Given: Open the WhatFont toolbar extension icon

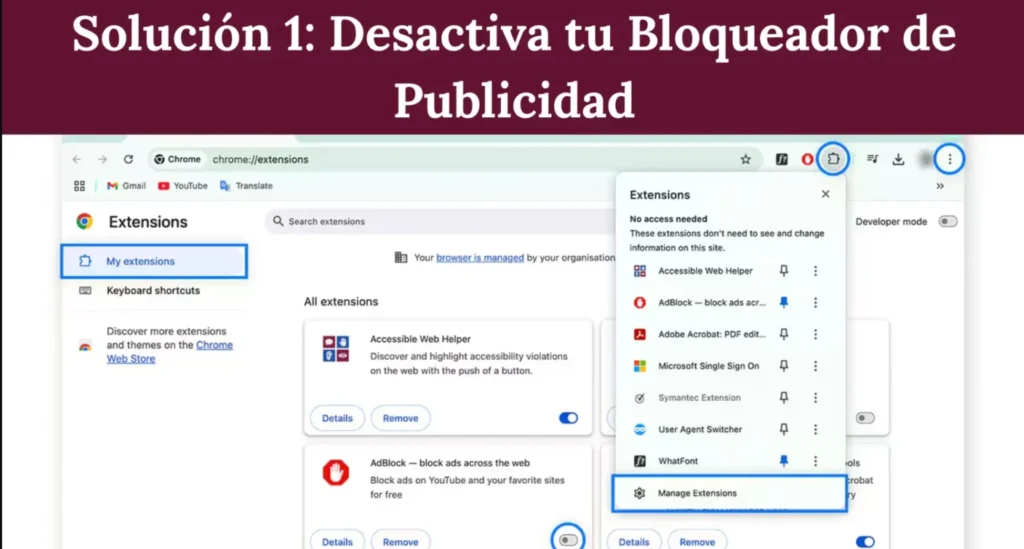Looking at the screenshot, I should 781,159.
